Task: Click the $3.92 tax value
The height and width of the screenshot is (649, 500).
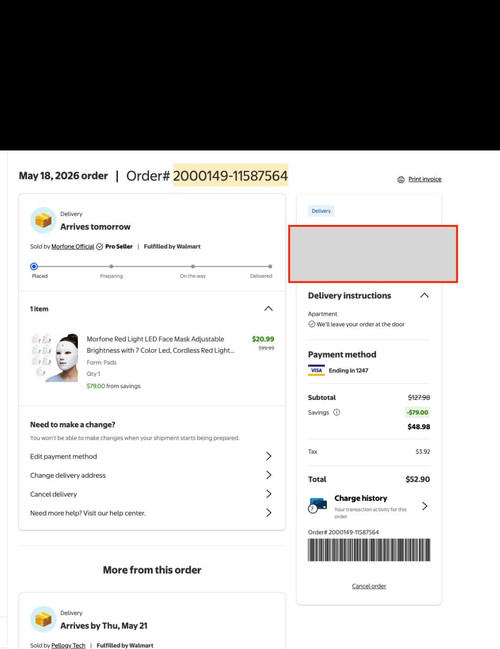Action: click(x=423, y=452)
